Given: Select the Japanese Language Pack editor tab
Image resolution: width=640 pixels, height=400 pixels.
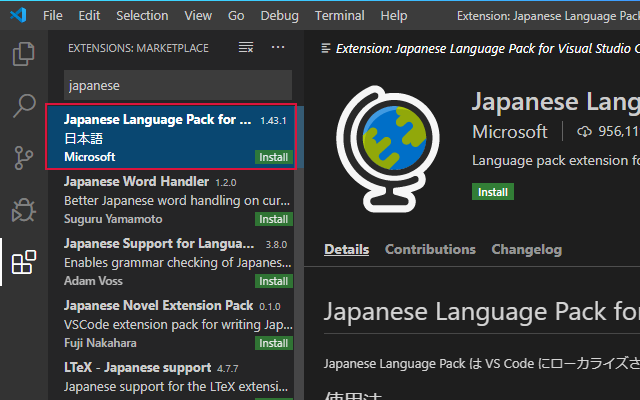Looking at the screenshot, I should point(480,49).
